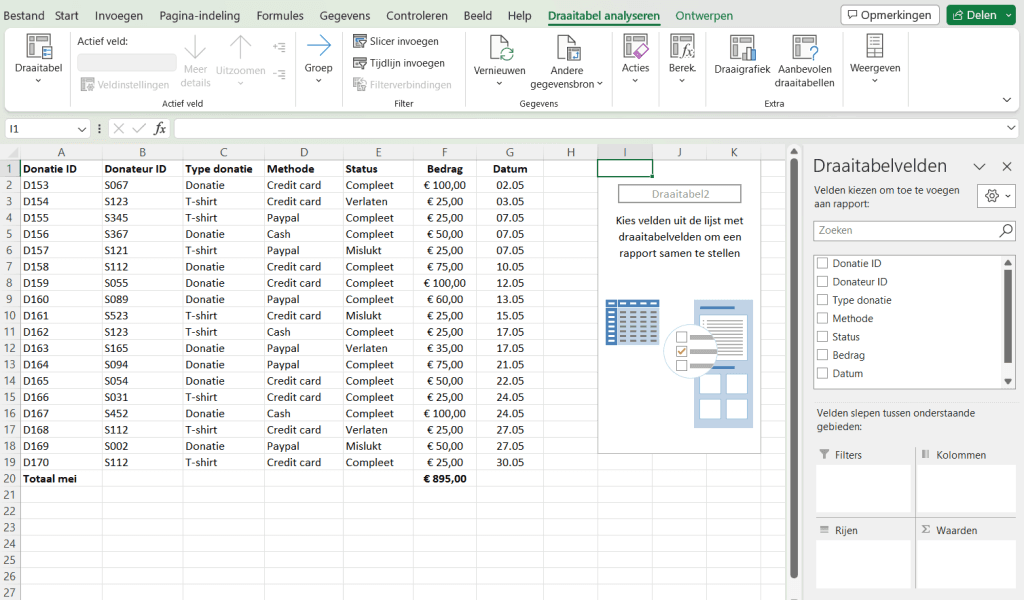Open the Formules ribbon tab
This screenshot has width=1024, height=600.
280,16
